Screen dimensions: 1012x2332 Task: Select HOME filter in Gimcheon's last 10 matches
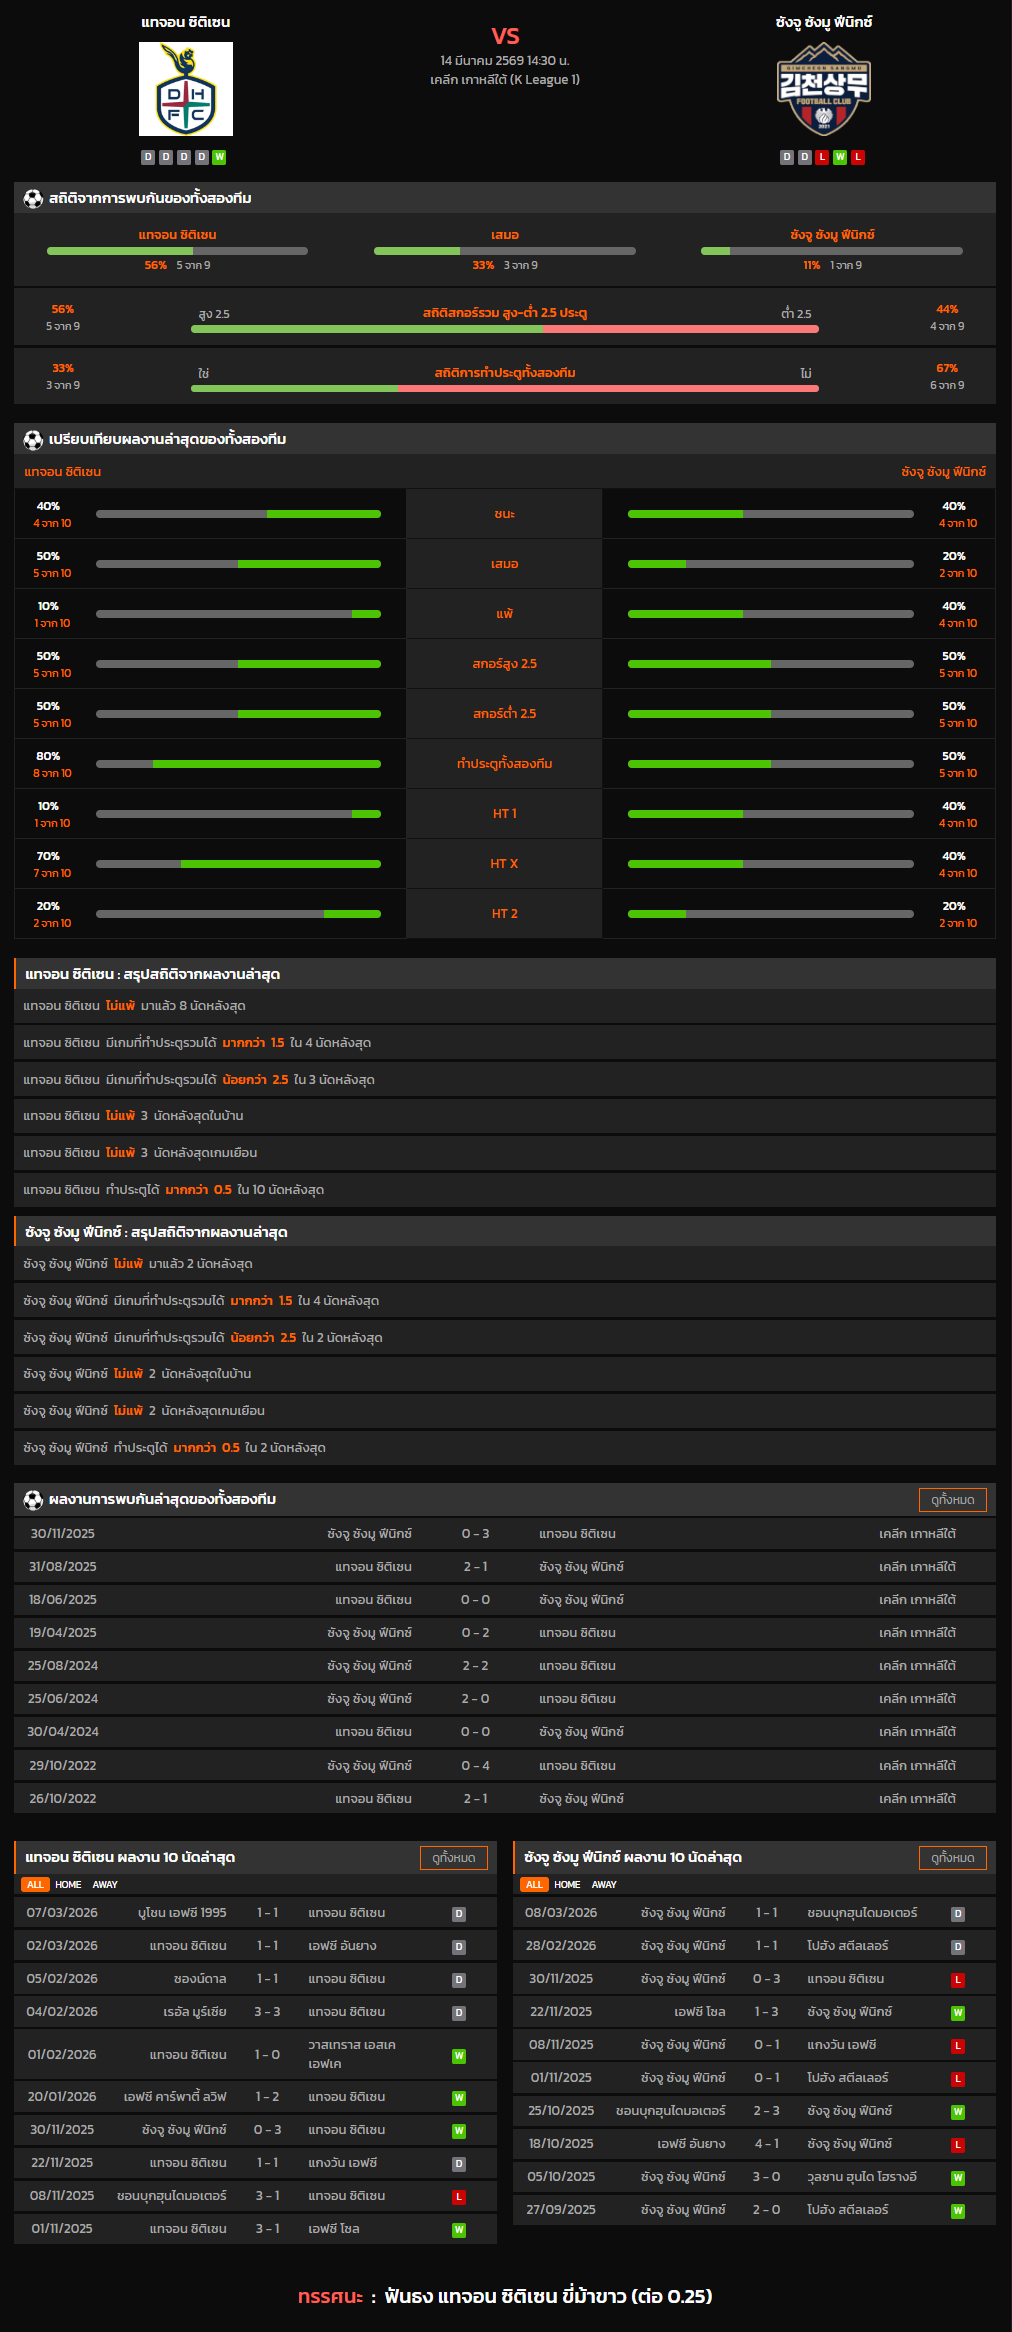[x=567, y=1884]
